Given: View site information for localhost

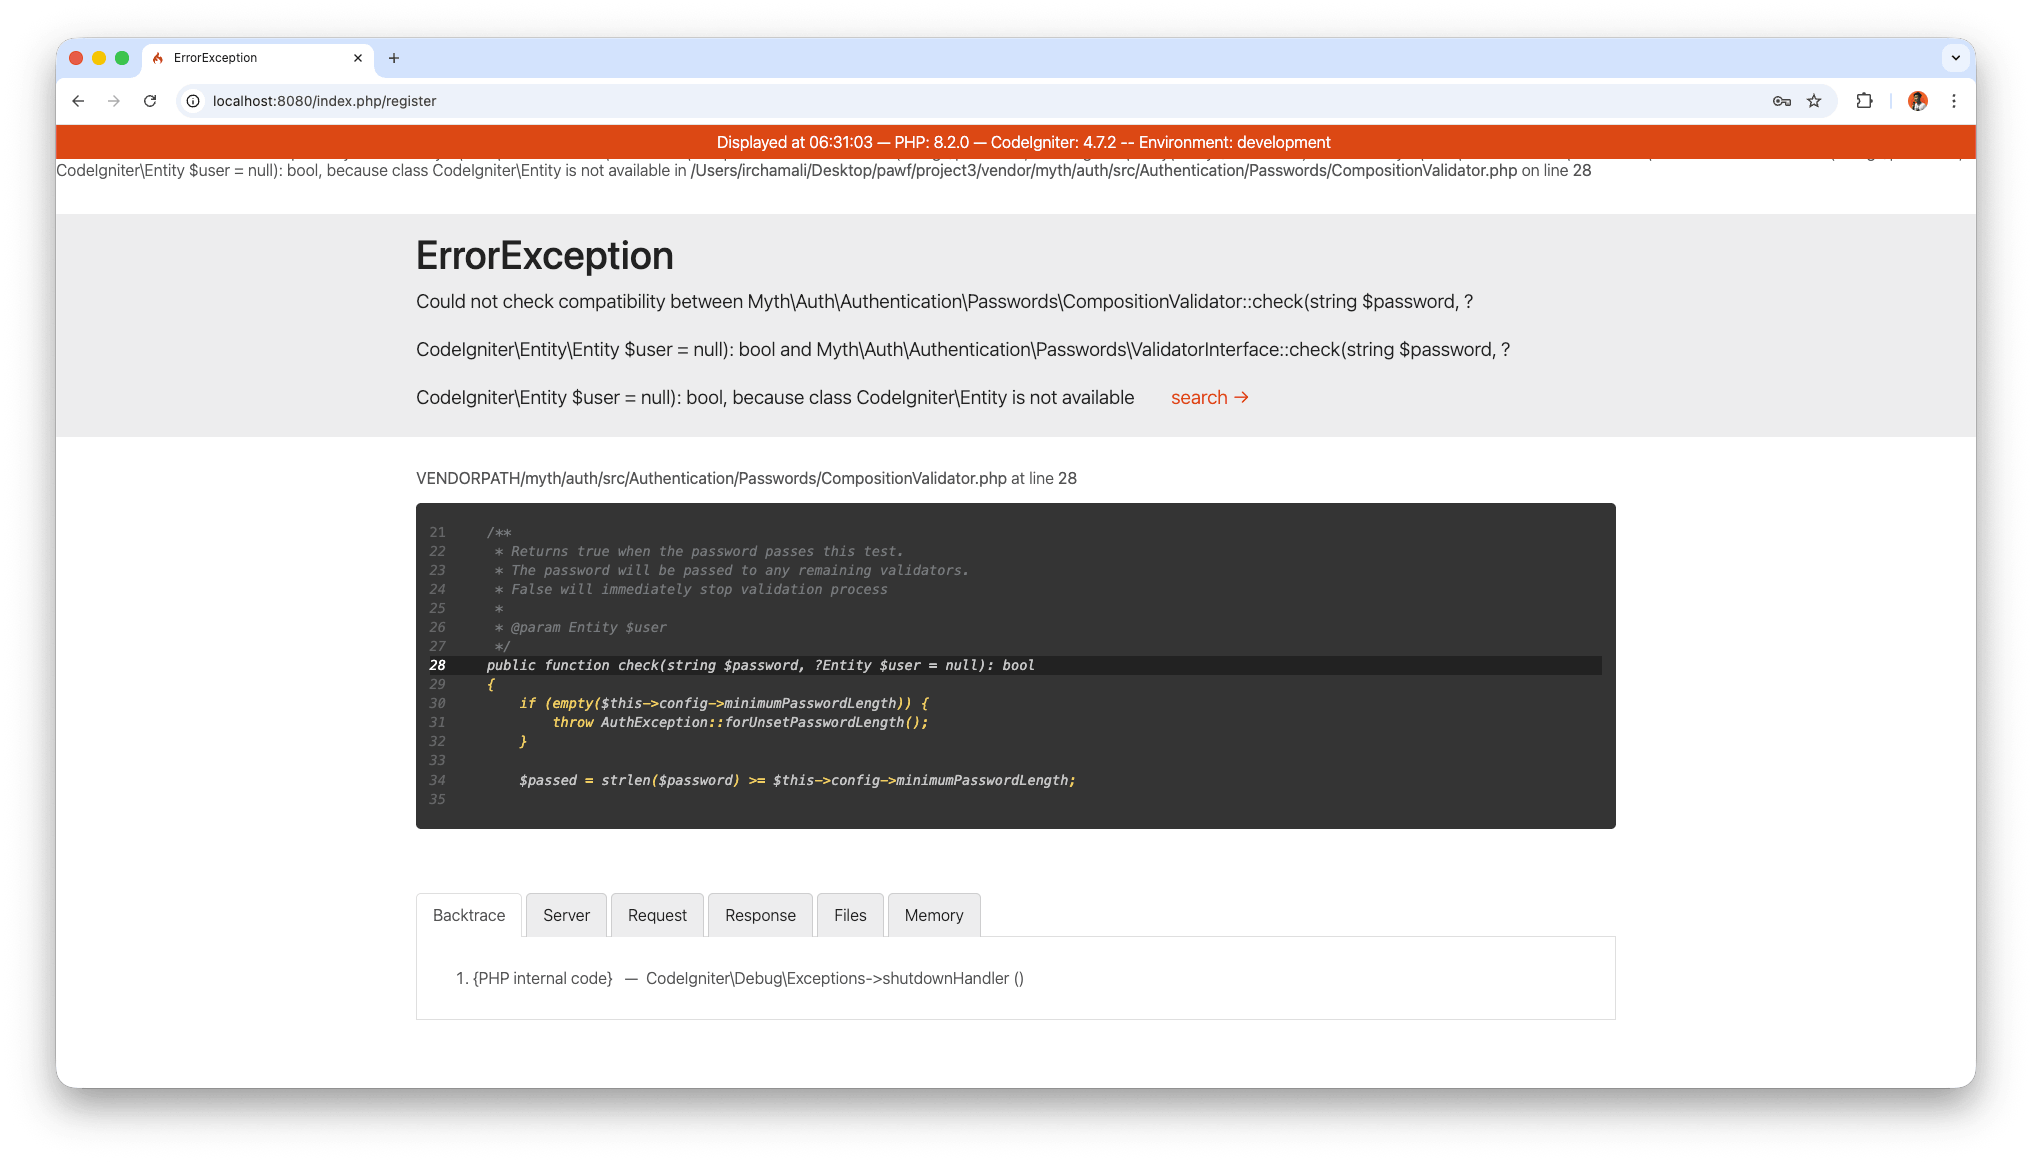Looking at the screenshot, I should pos(193,101).
